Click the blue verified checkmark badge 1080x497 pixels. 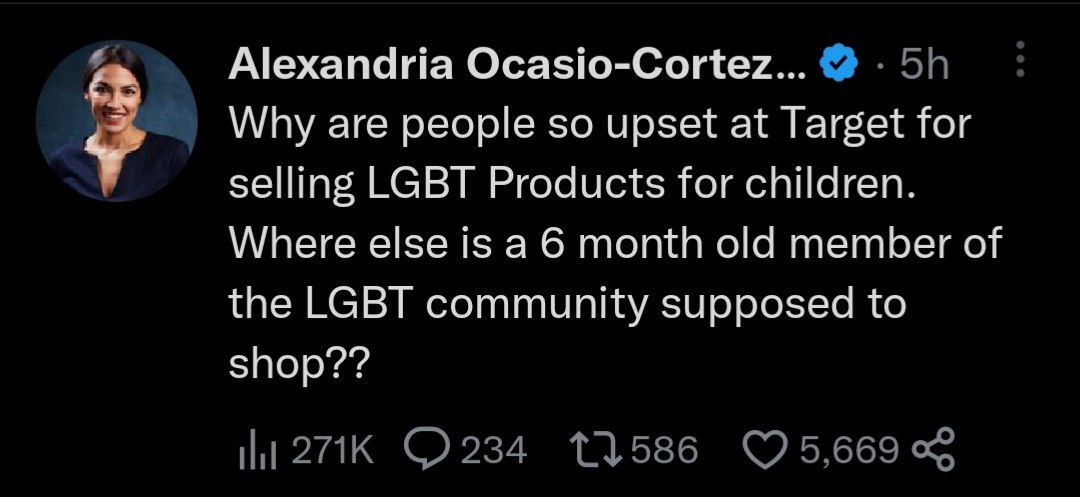(x=838, y=66)
